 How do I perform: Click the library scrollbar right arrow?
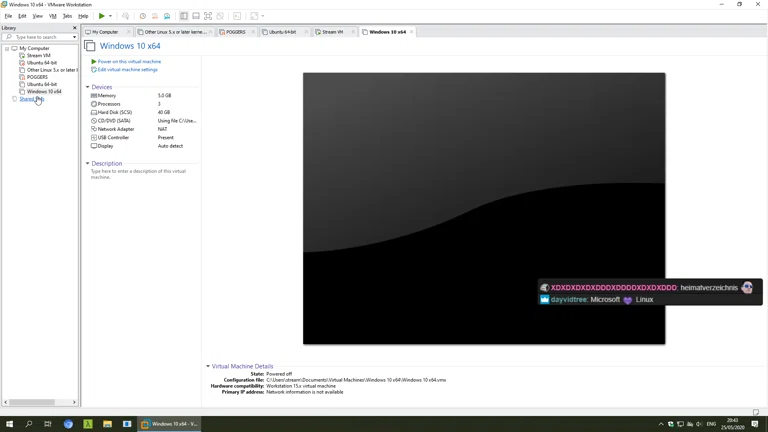pyautogui.click(x=74, y=403)
